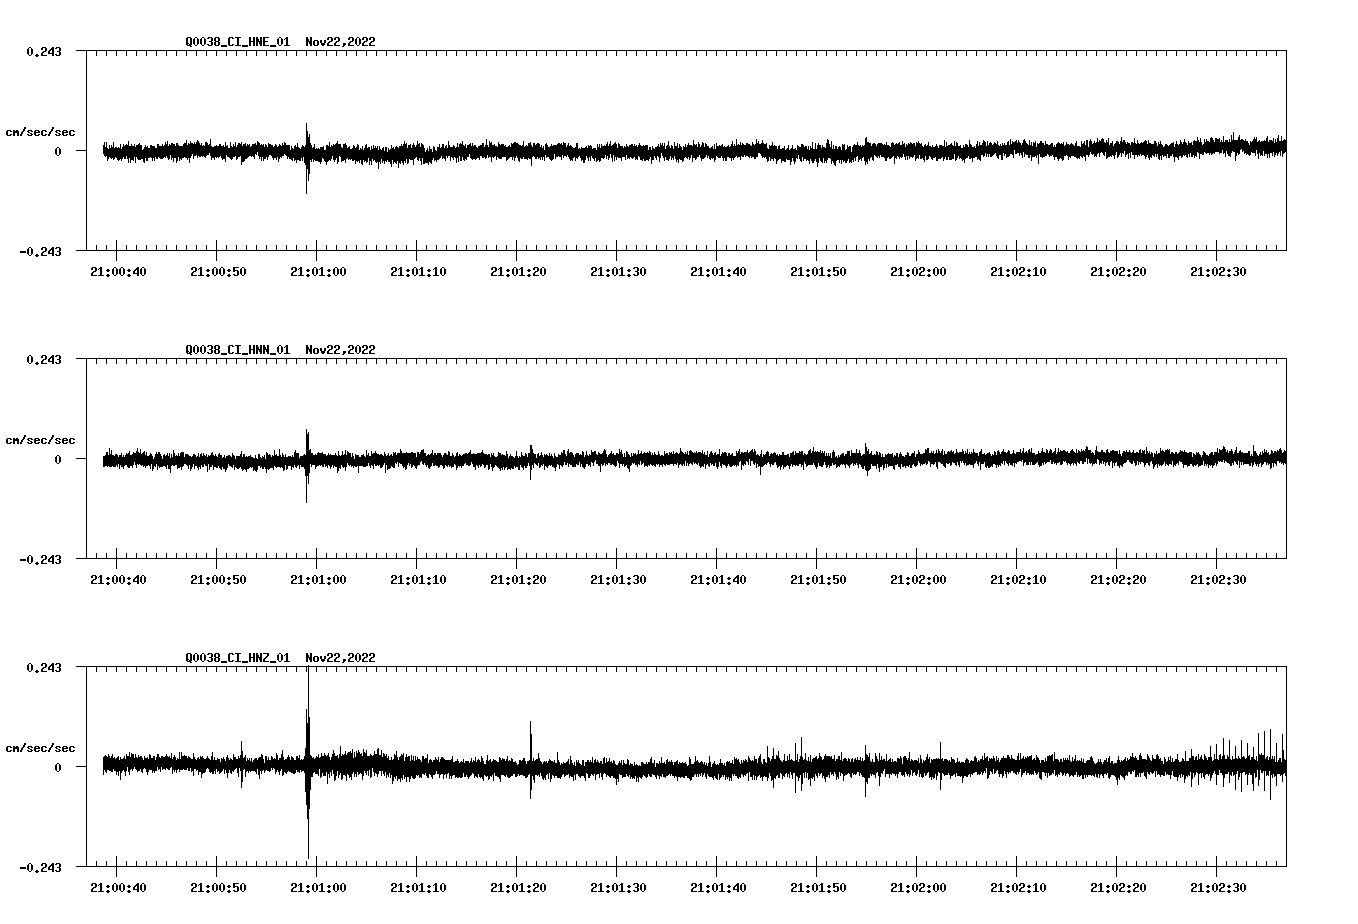The height and width of the screenshot is (924, 1358).
Task: Click the 0.243 upper limit on HNN axis
Action: pos(43,359)
